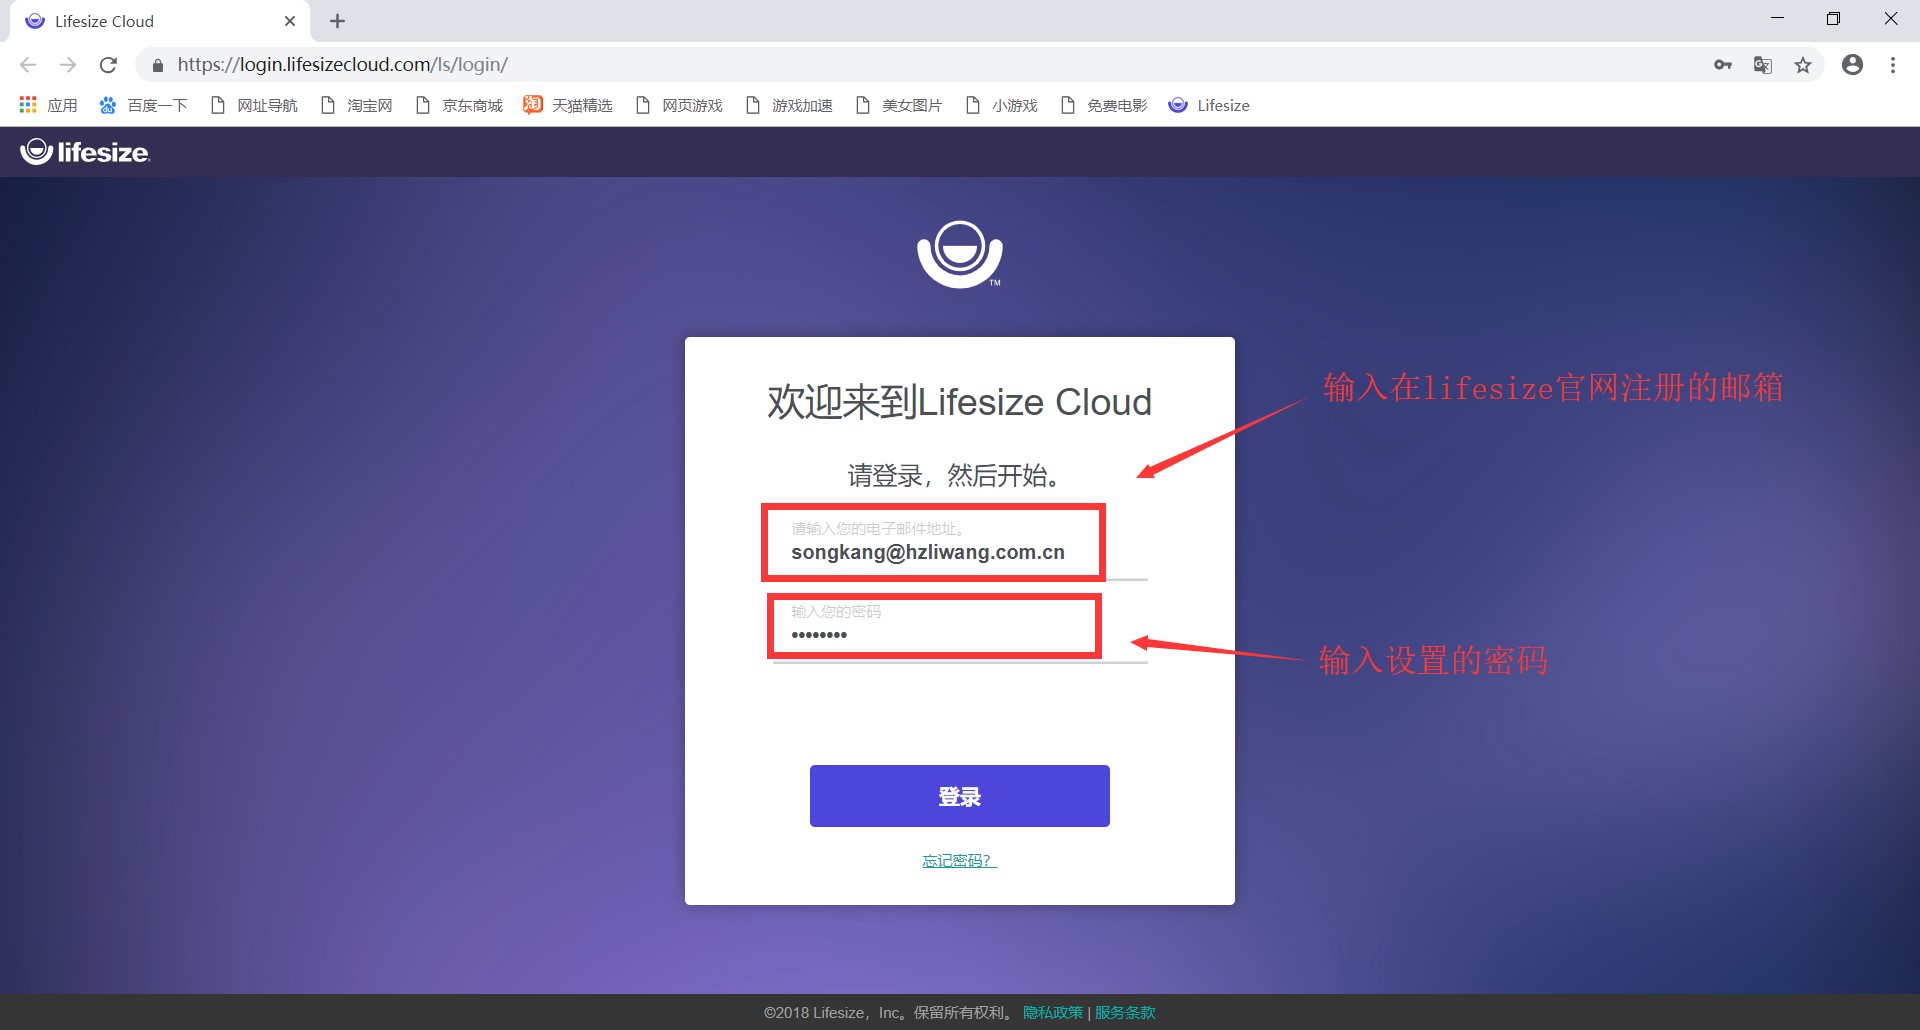Open 网址导航 bookmark
This screenshot has height=1030, width=1920.
point(254,105)
